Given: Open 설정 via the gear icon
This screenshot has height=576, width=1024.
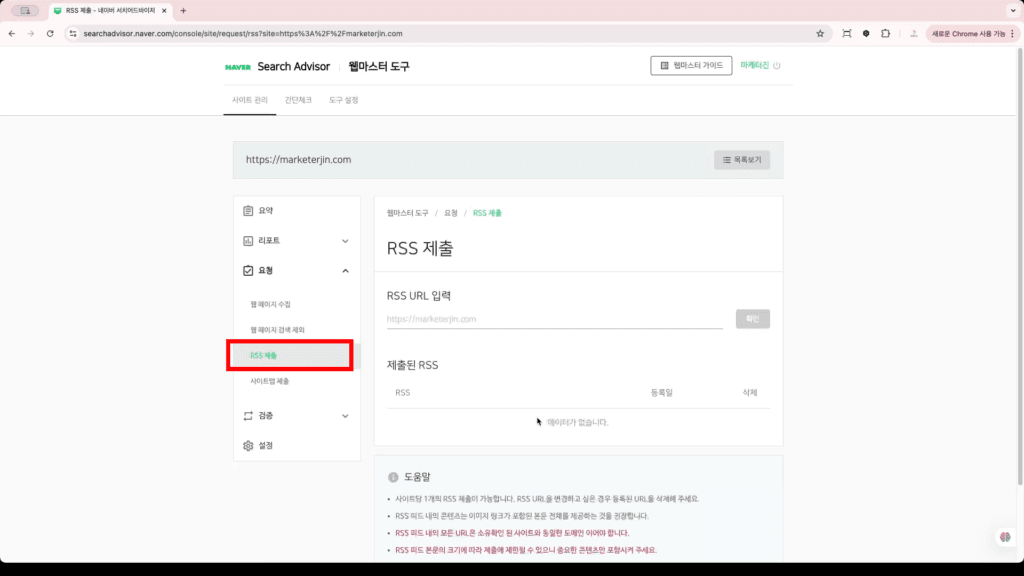Looking at the screenshot, I should pyautogui.click(x=249, y=446).
